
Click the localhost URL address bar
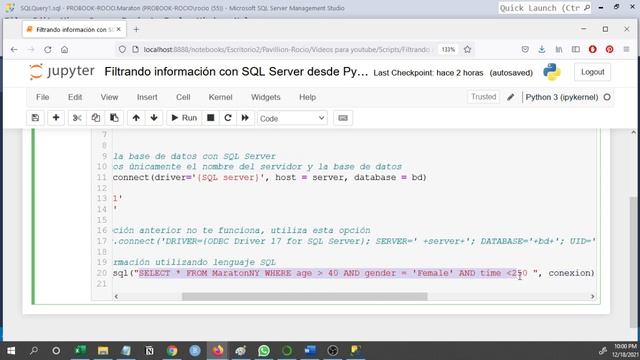click(287, 49)
